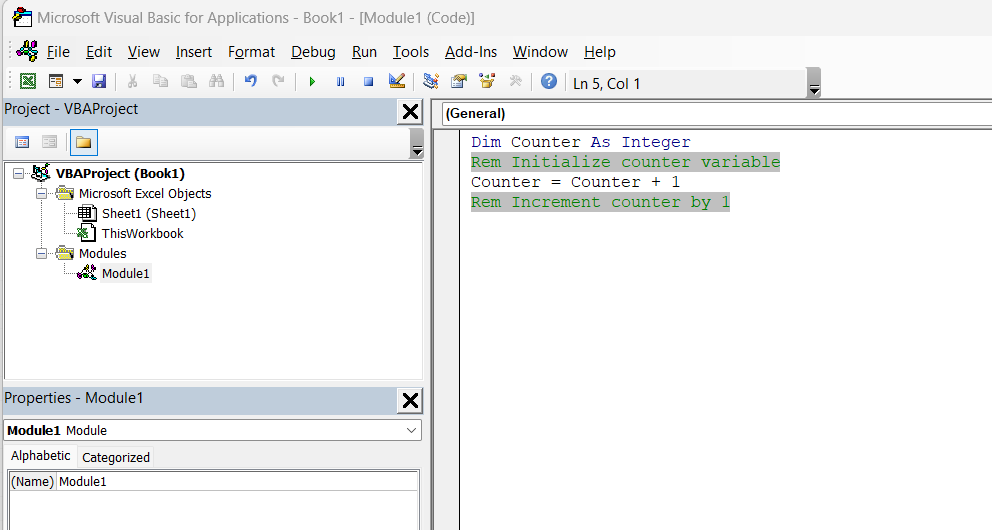Click the Break pause icon

point(340,82)
